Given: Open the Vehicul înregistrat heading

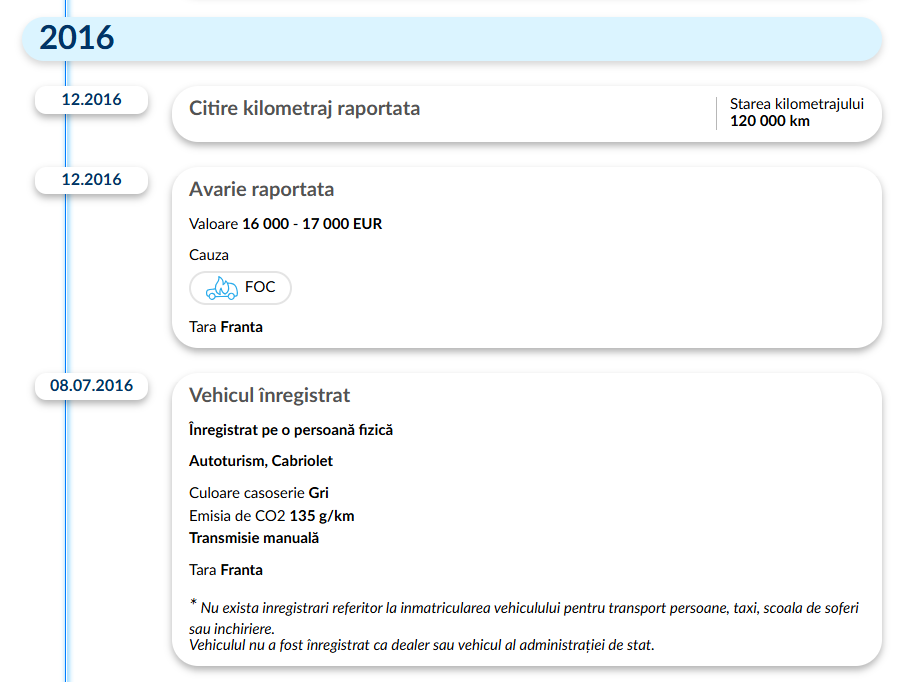Looking at the screenshot, I should (269, 396).
